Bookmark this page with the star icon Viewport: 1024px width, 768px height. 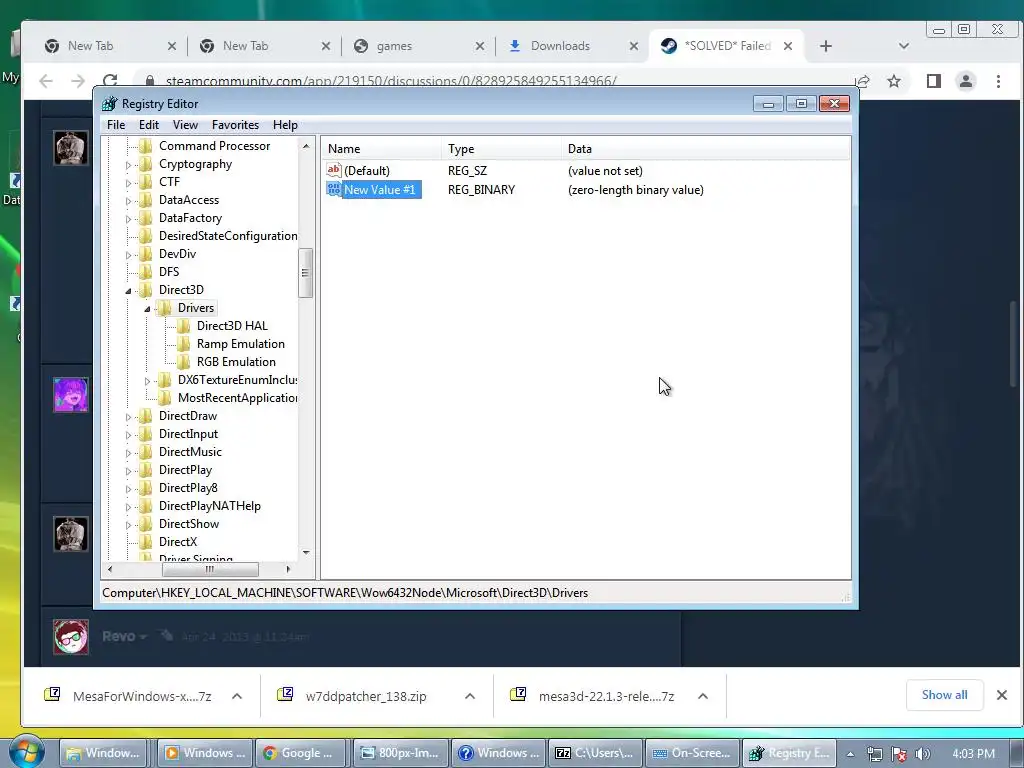pos(893,81)
